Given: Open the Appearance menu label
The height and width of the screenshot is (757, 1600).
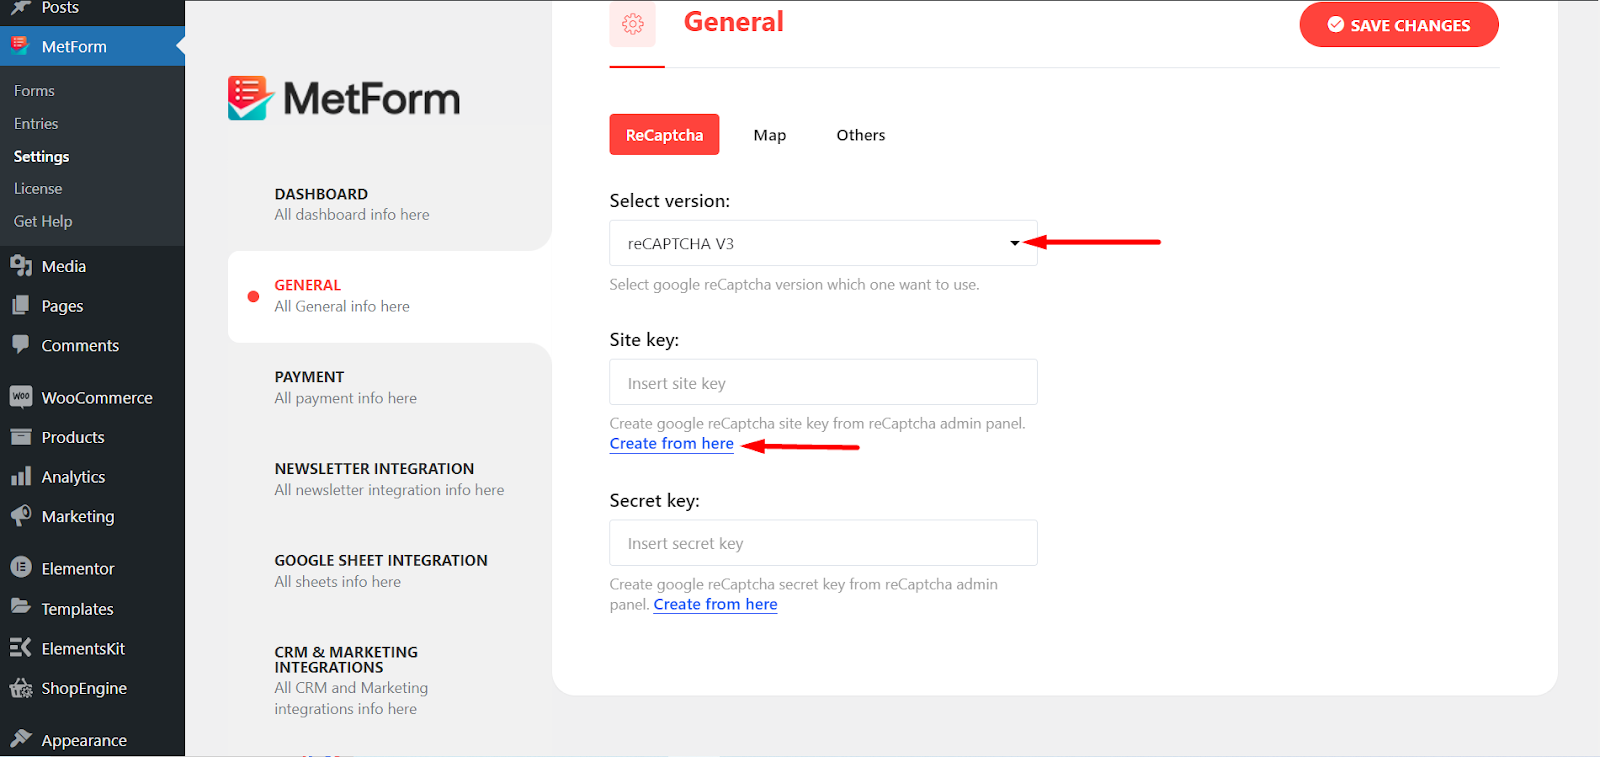Looking at the screenshot, I should point(84,740).
